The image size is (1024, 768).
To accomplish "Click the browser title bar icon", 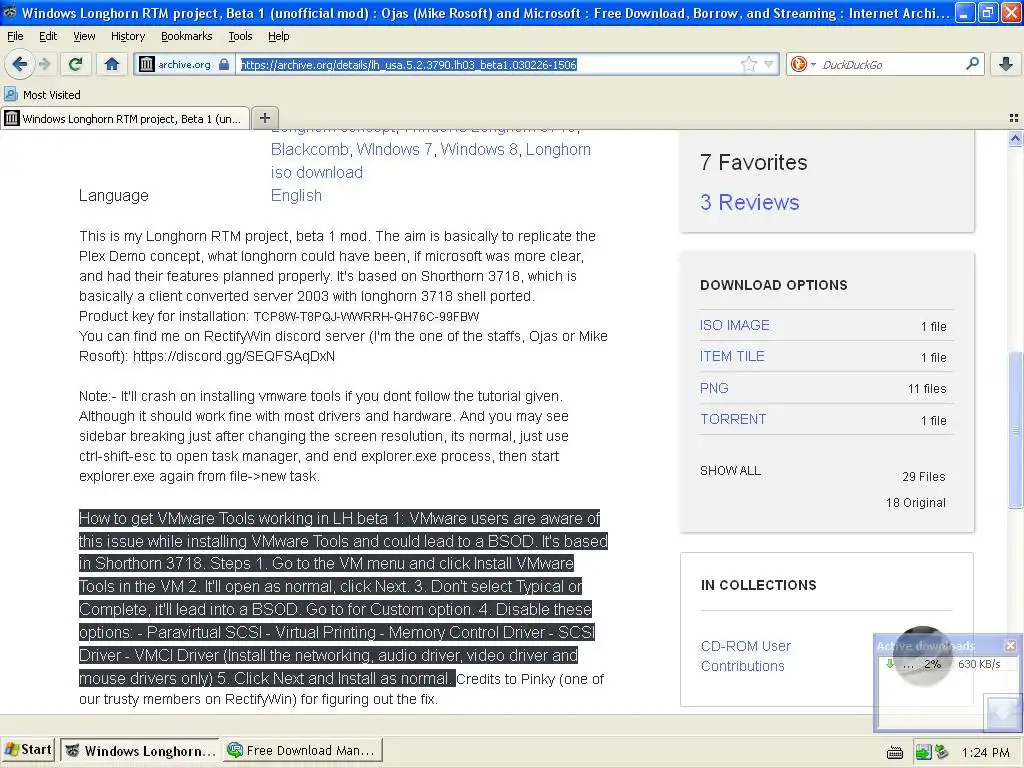I will coord(10,12).
